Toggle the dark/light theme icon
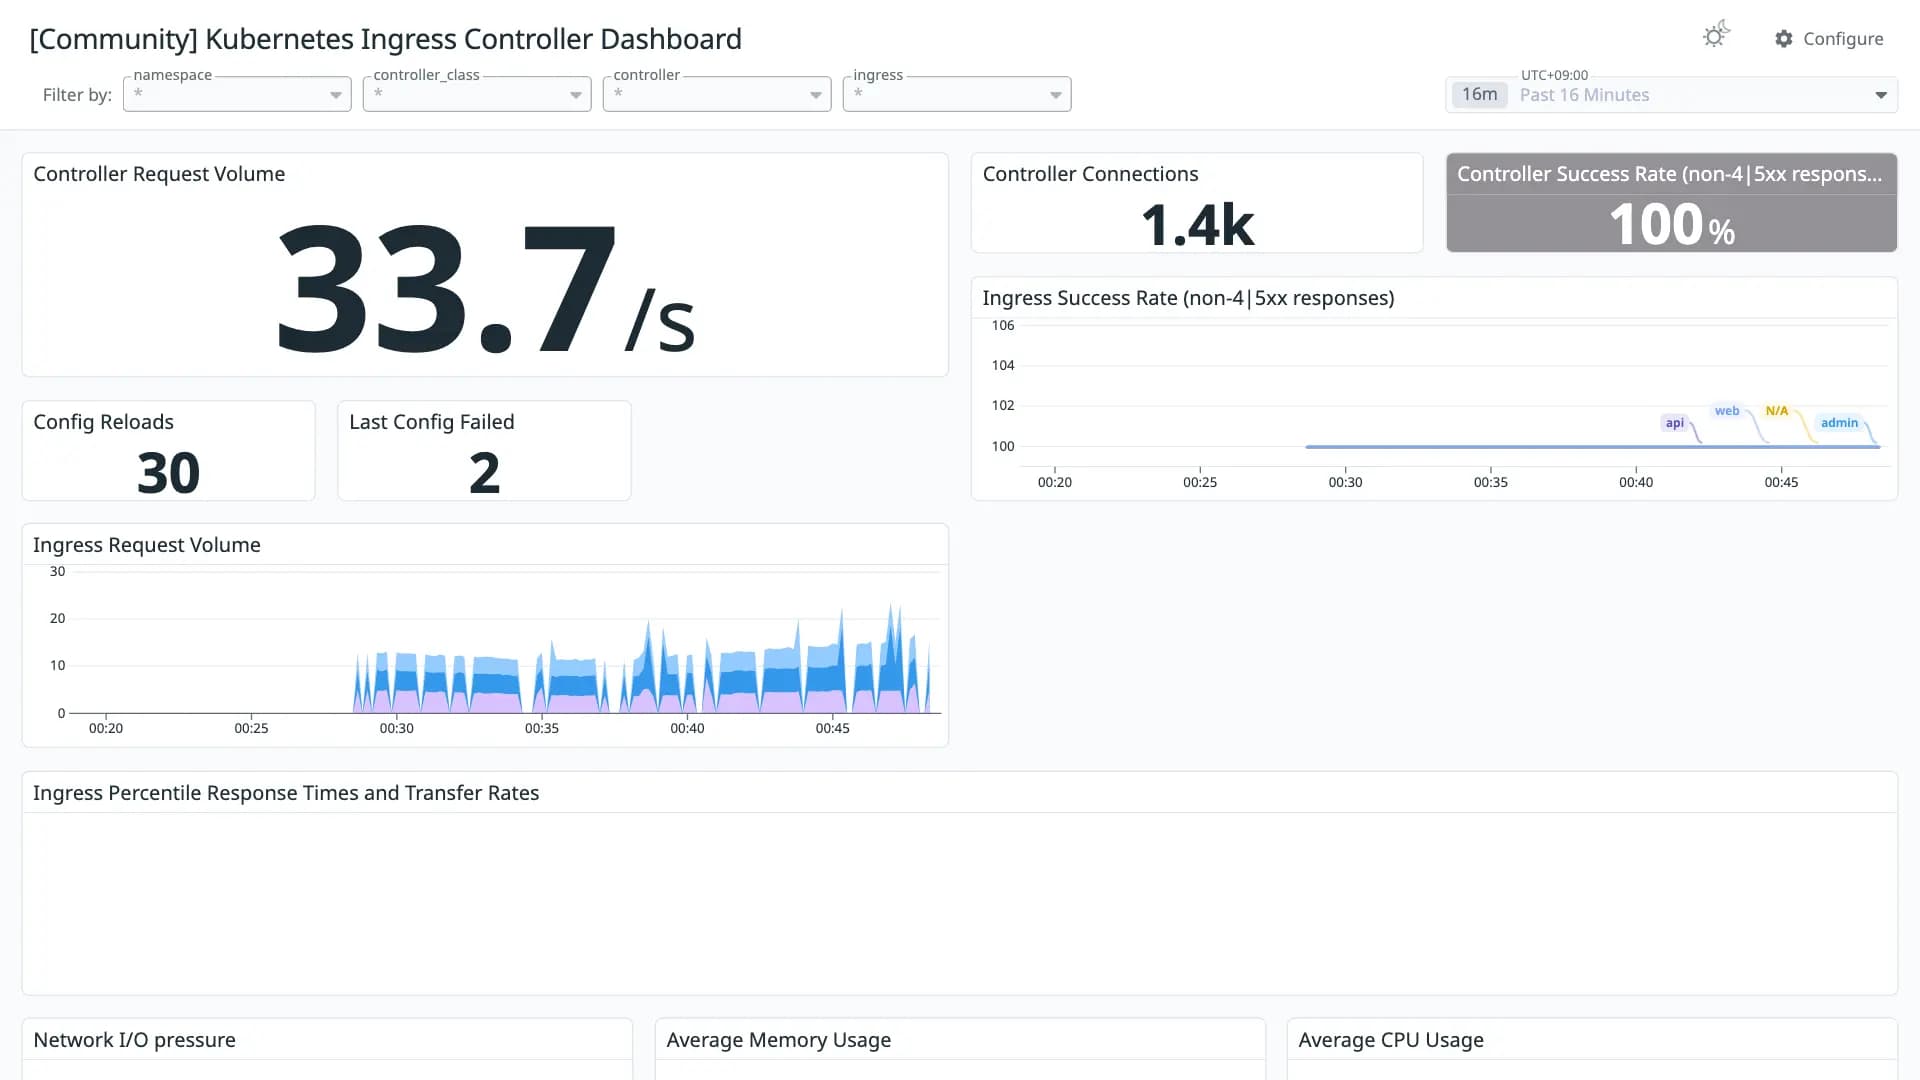 pyautogui.click(x=1716, y=35)
